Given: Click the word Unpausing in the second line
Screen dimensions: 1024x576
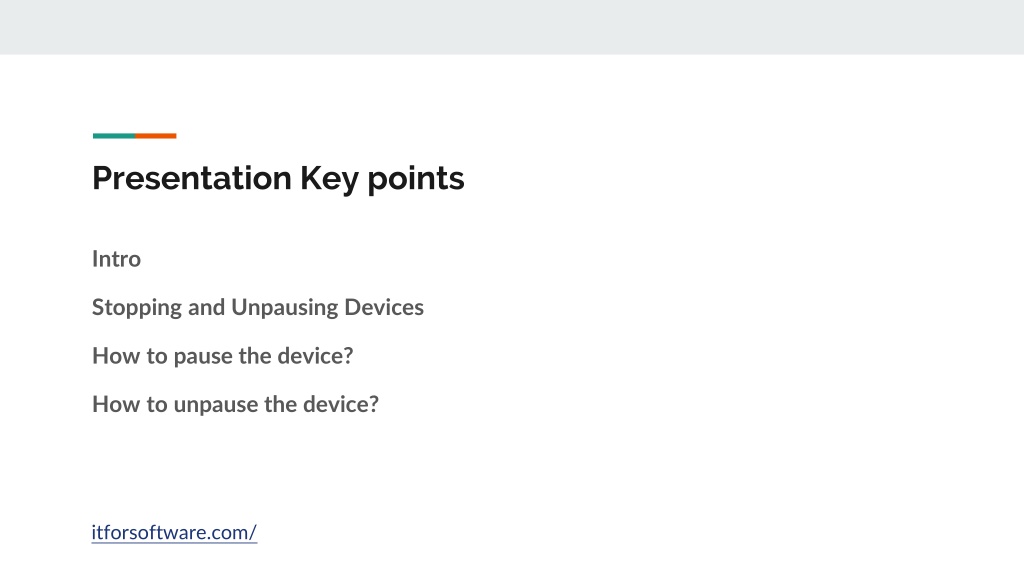Looking at the screenshot, I should pyautogui.click(x=285, y=308).
